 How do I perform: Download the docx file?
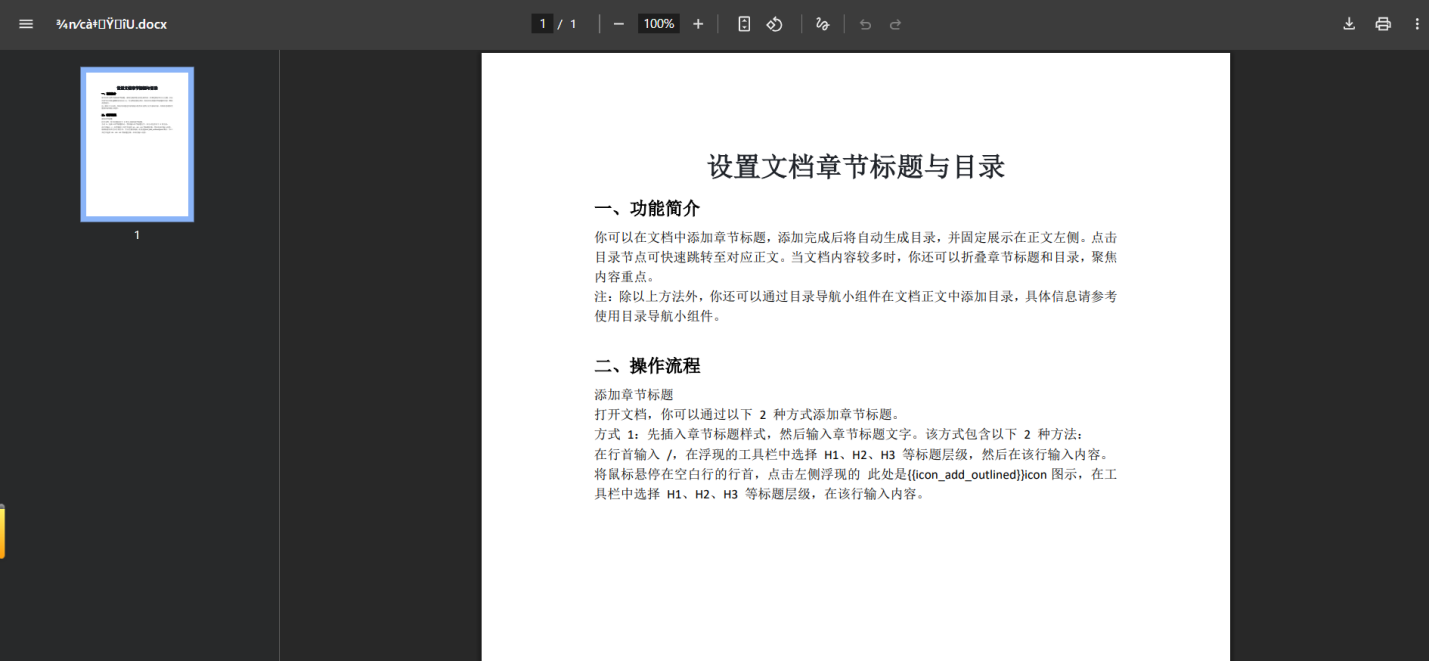click(x=1348, y=23)
